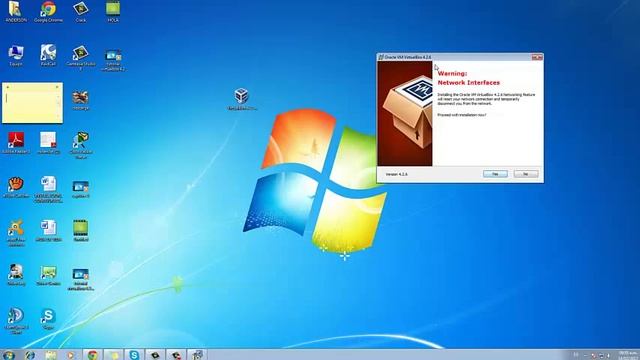Select the image thumbnail beside the sticky note
The image size is (640, 360).
(x=80, y=100)
